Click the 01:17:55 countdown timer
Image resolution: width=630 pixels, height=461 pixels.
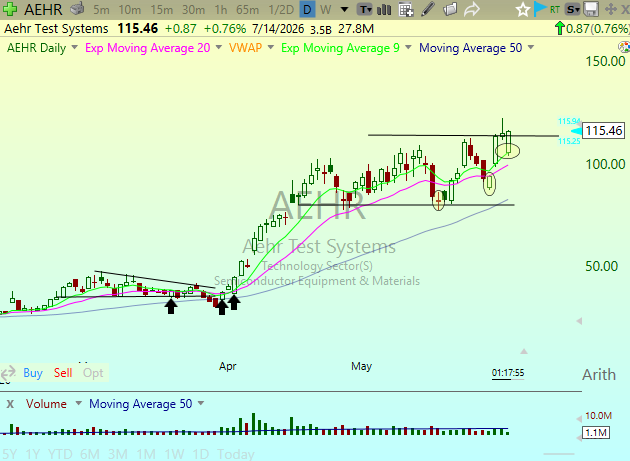click(508, 373)
